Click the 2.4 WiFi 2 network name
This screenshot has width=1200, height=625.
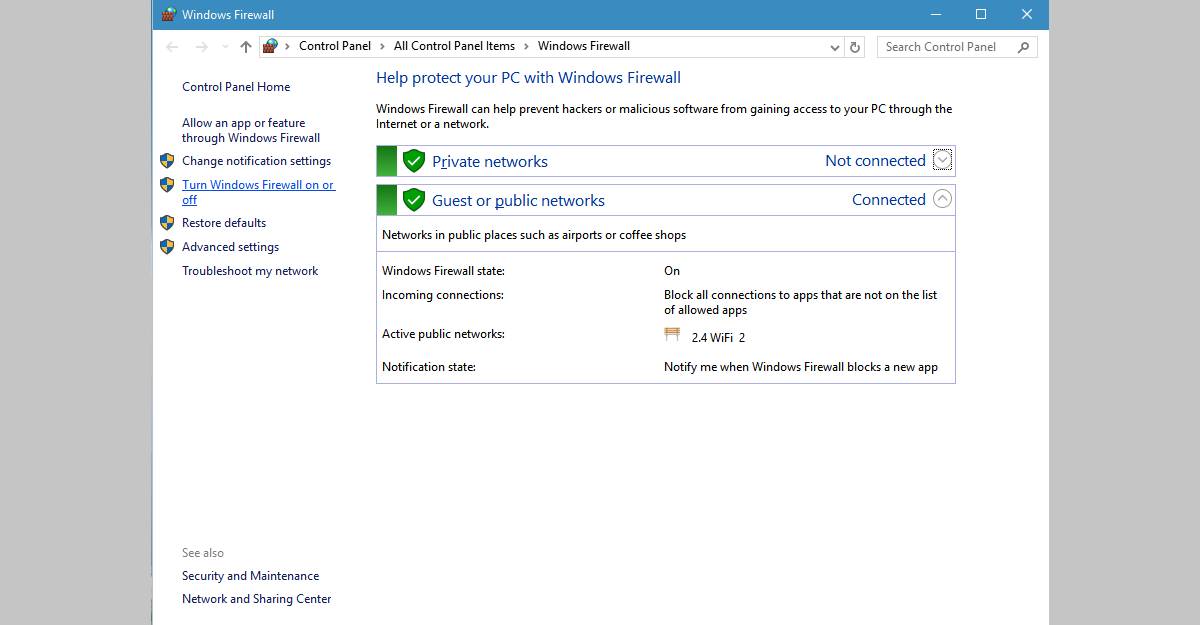click(x=718, y=338)
